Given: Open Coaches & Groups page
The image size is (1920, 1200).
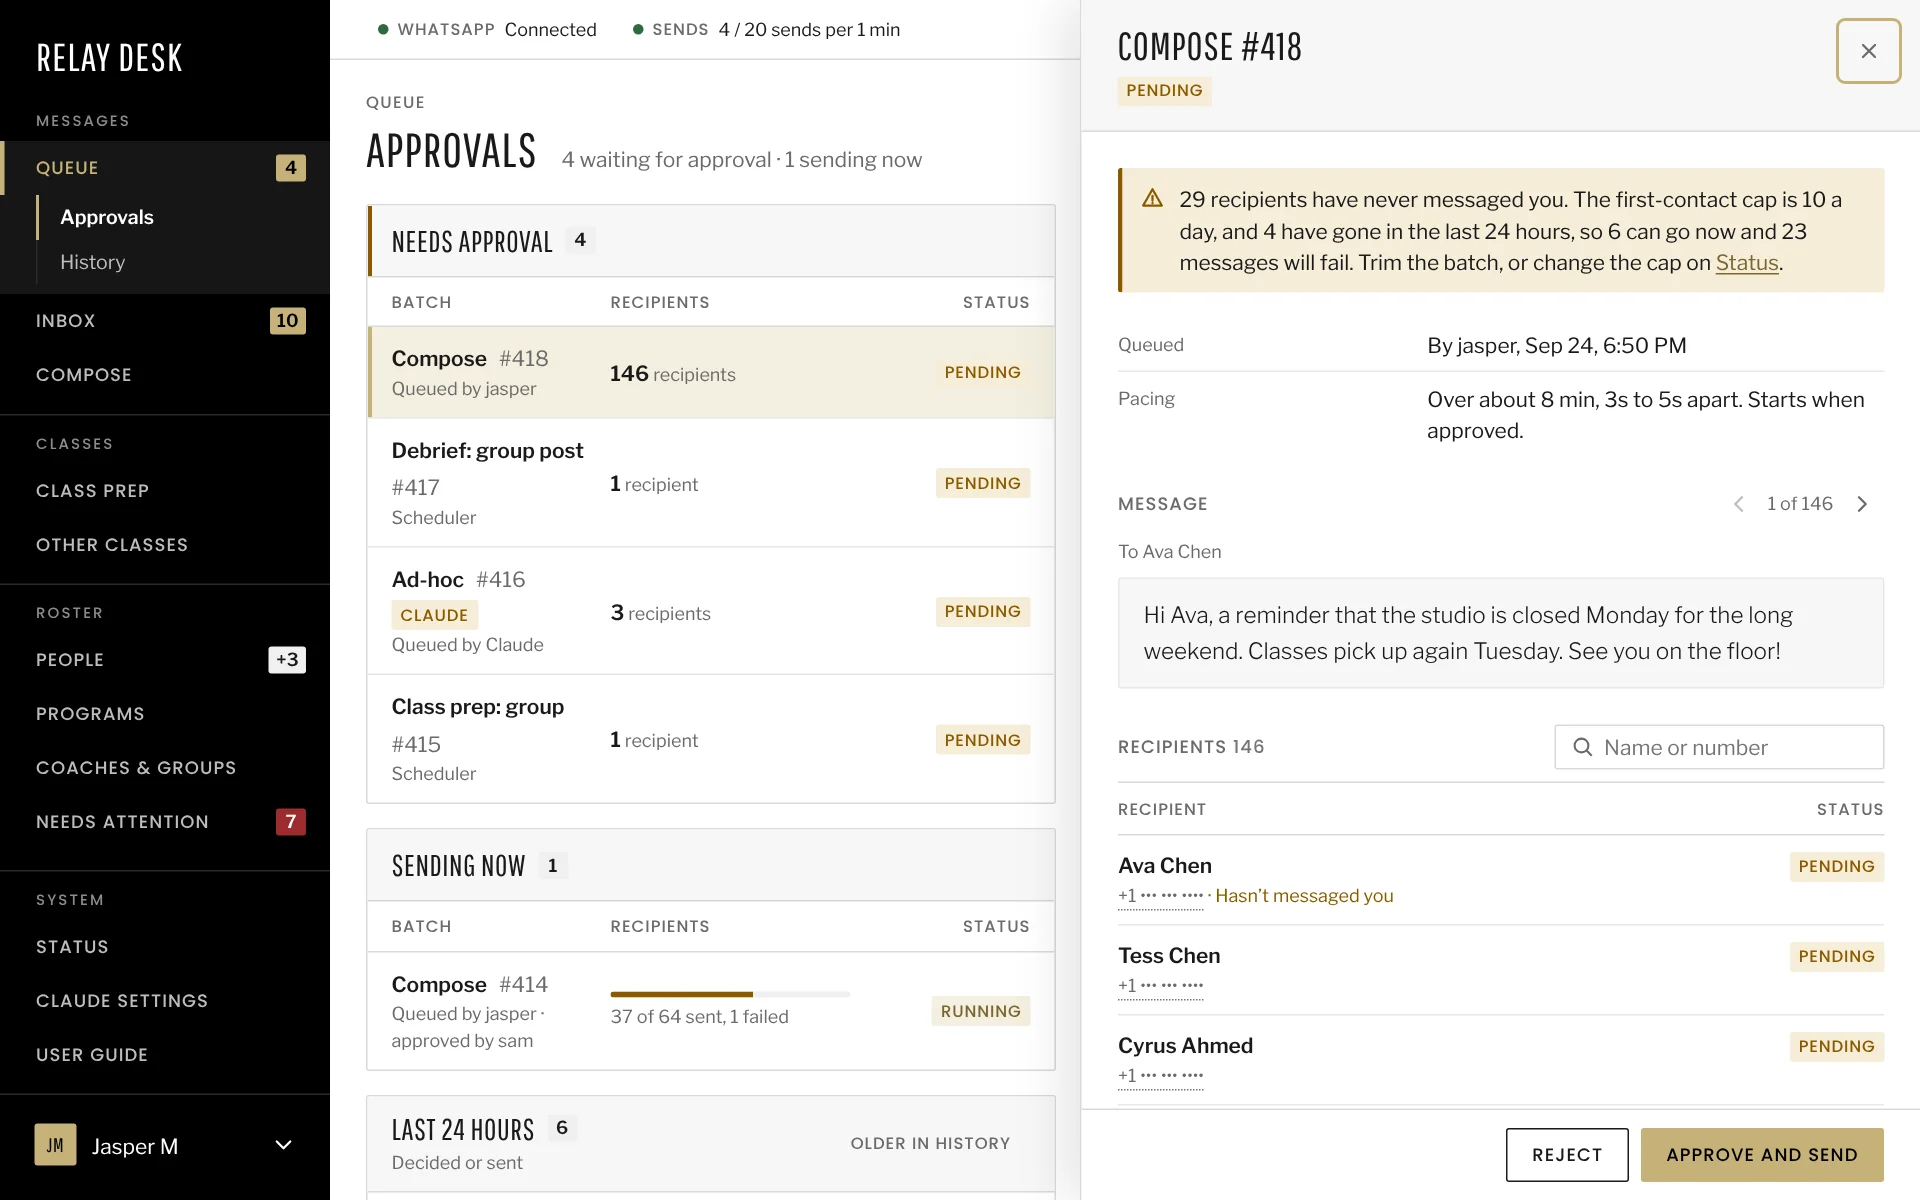Looking at the screenshot, I should pyautogui.click(x=165, y=768).
